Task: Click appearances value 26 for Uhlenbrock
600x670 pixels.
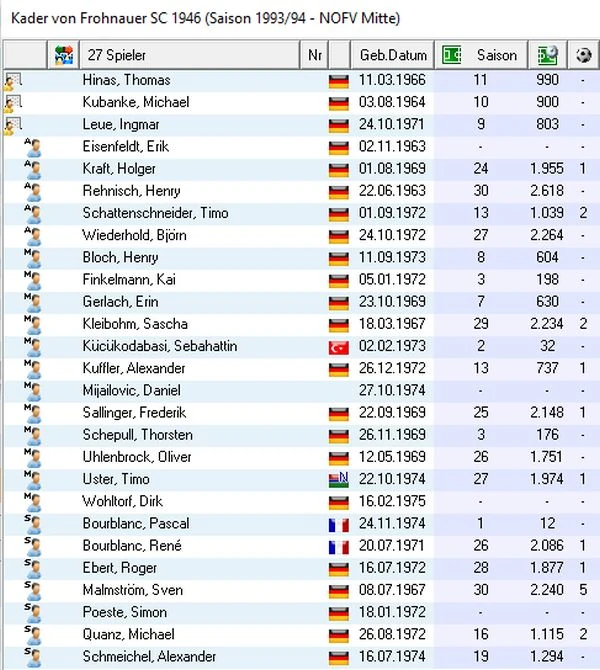Action: [481, 457]
